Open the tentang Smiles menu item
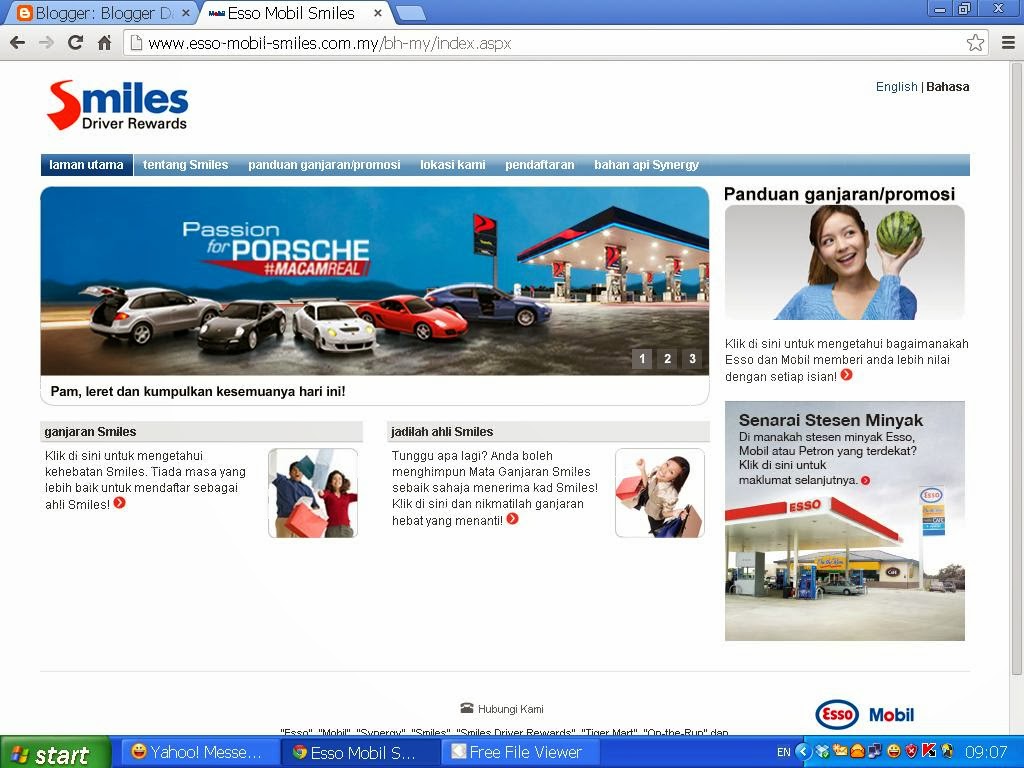Screen dimensions: 1024x768 click(185, 165)
